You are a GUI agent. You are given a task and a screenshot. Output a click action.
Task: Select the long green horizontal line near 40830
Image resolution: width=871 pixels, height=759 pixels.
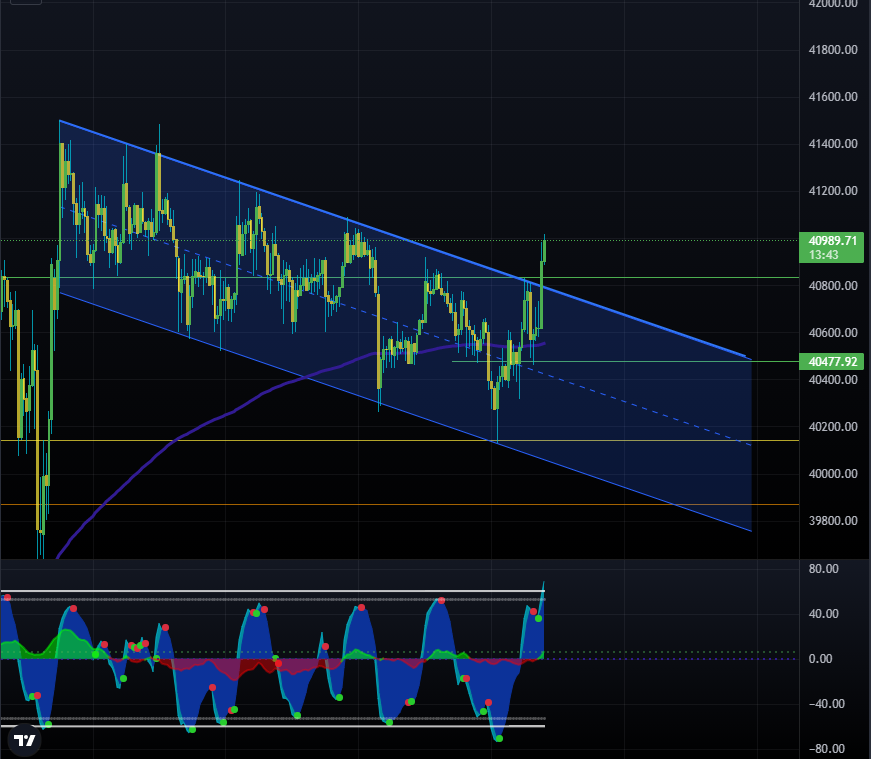[400, 277]
